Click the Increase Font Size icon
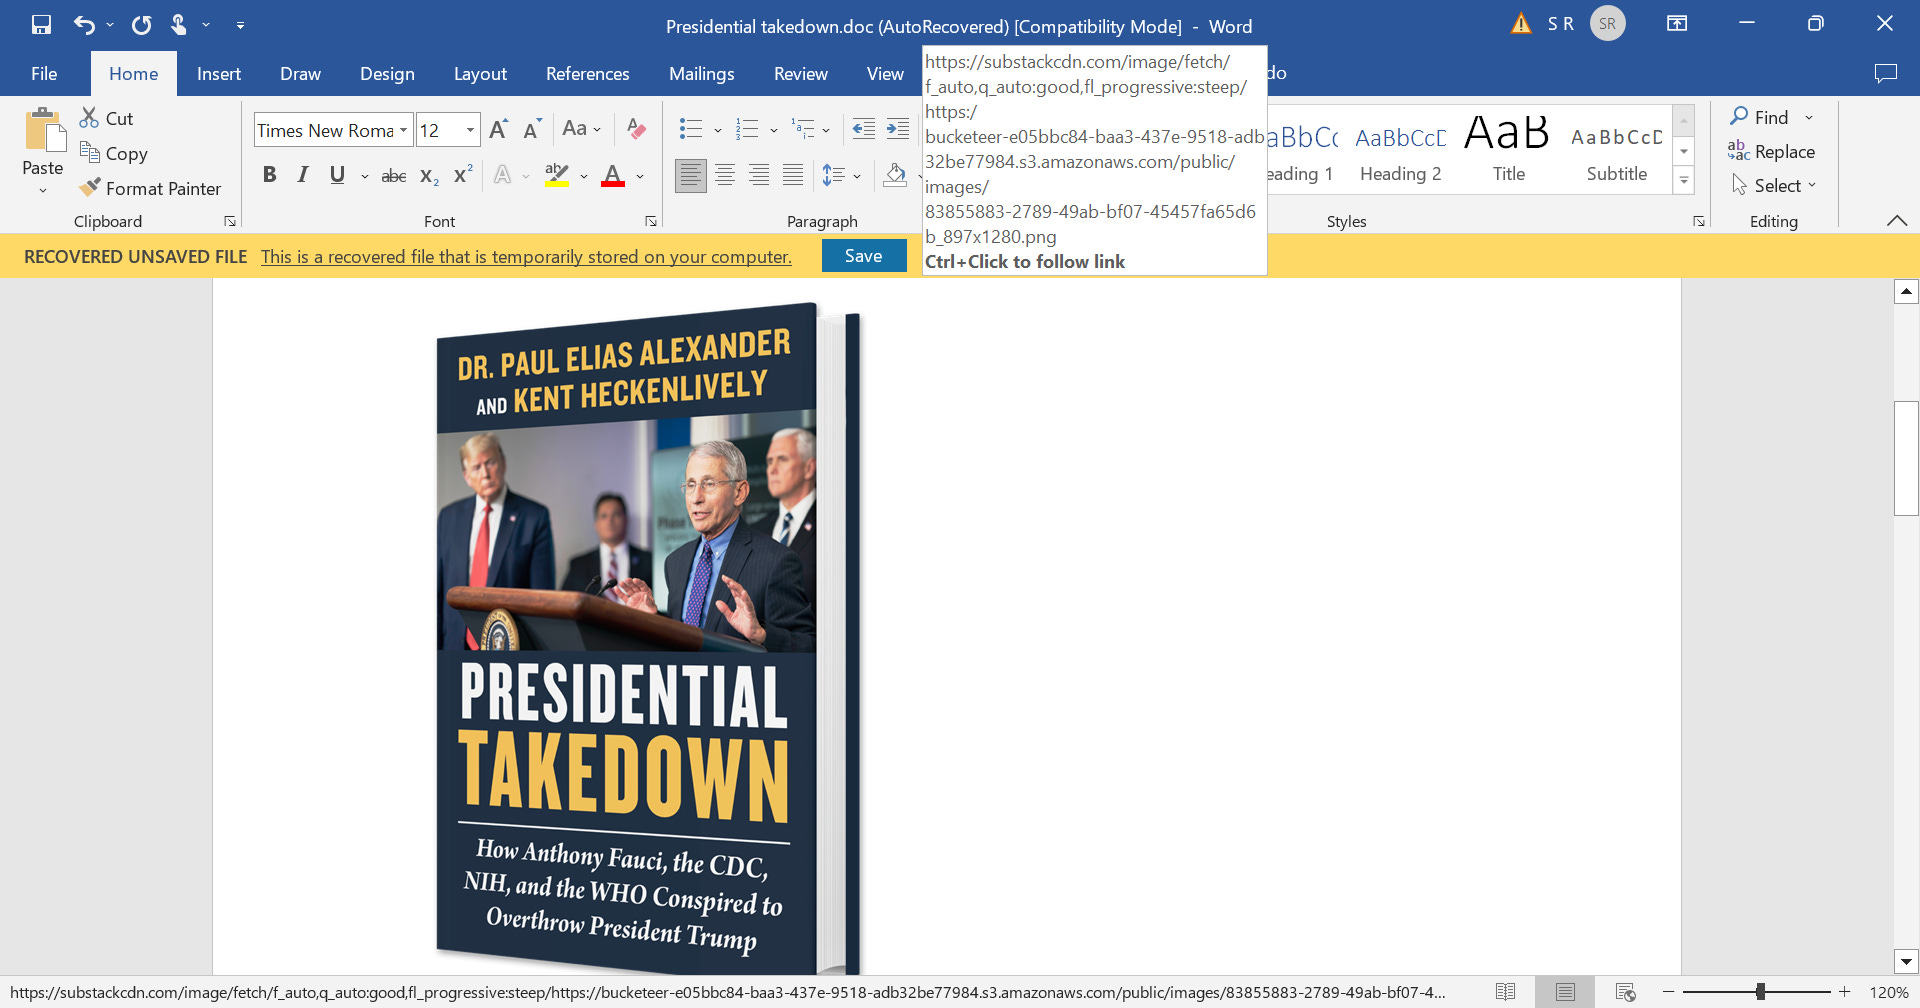Screen dimensions: 1920x1008 coord(498,129)
